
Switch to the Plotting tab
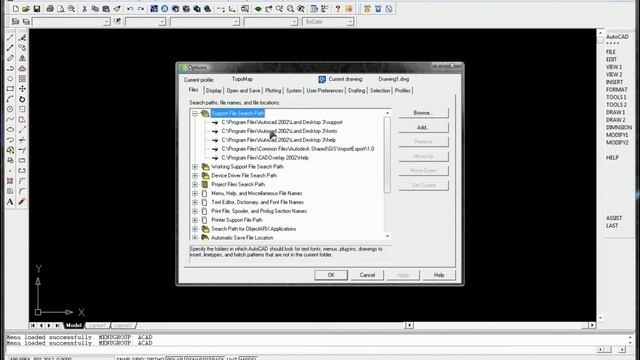[x=273, y=91]
